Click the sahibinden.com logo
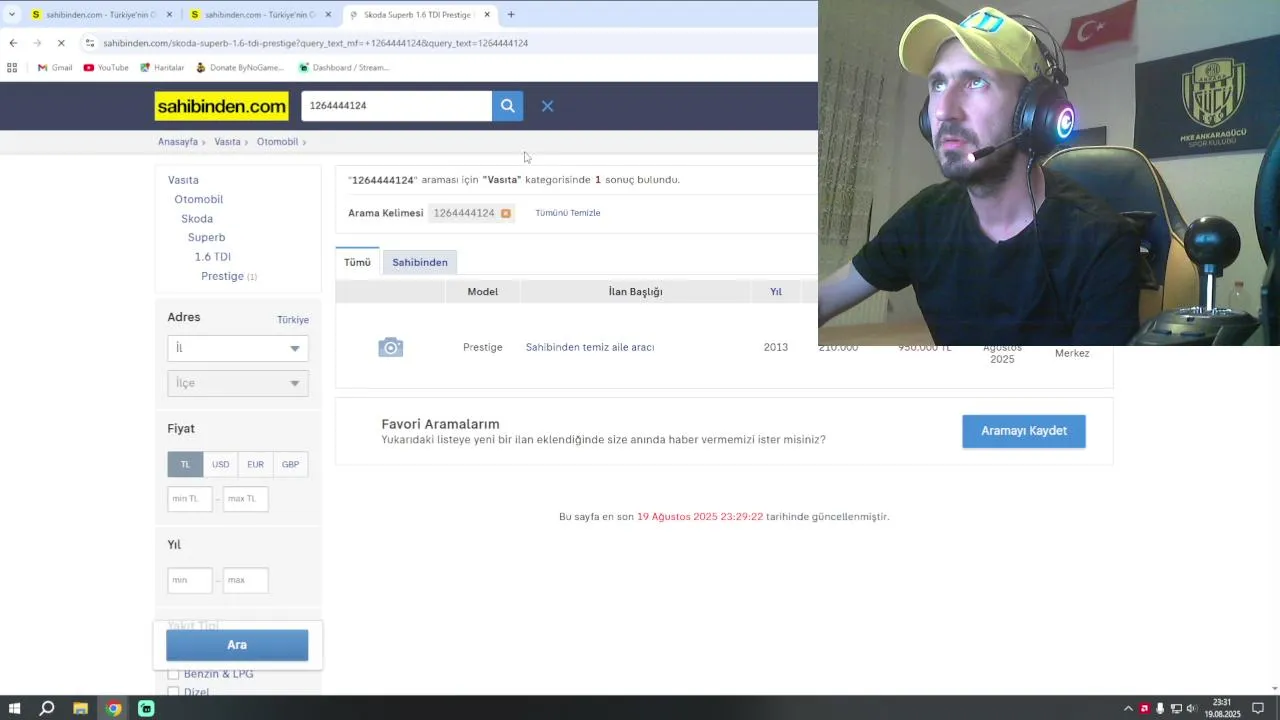 [222, 106]
